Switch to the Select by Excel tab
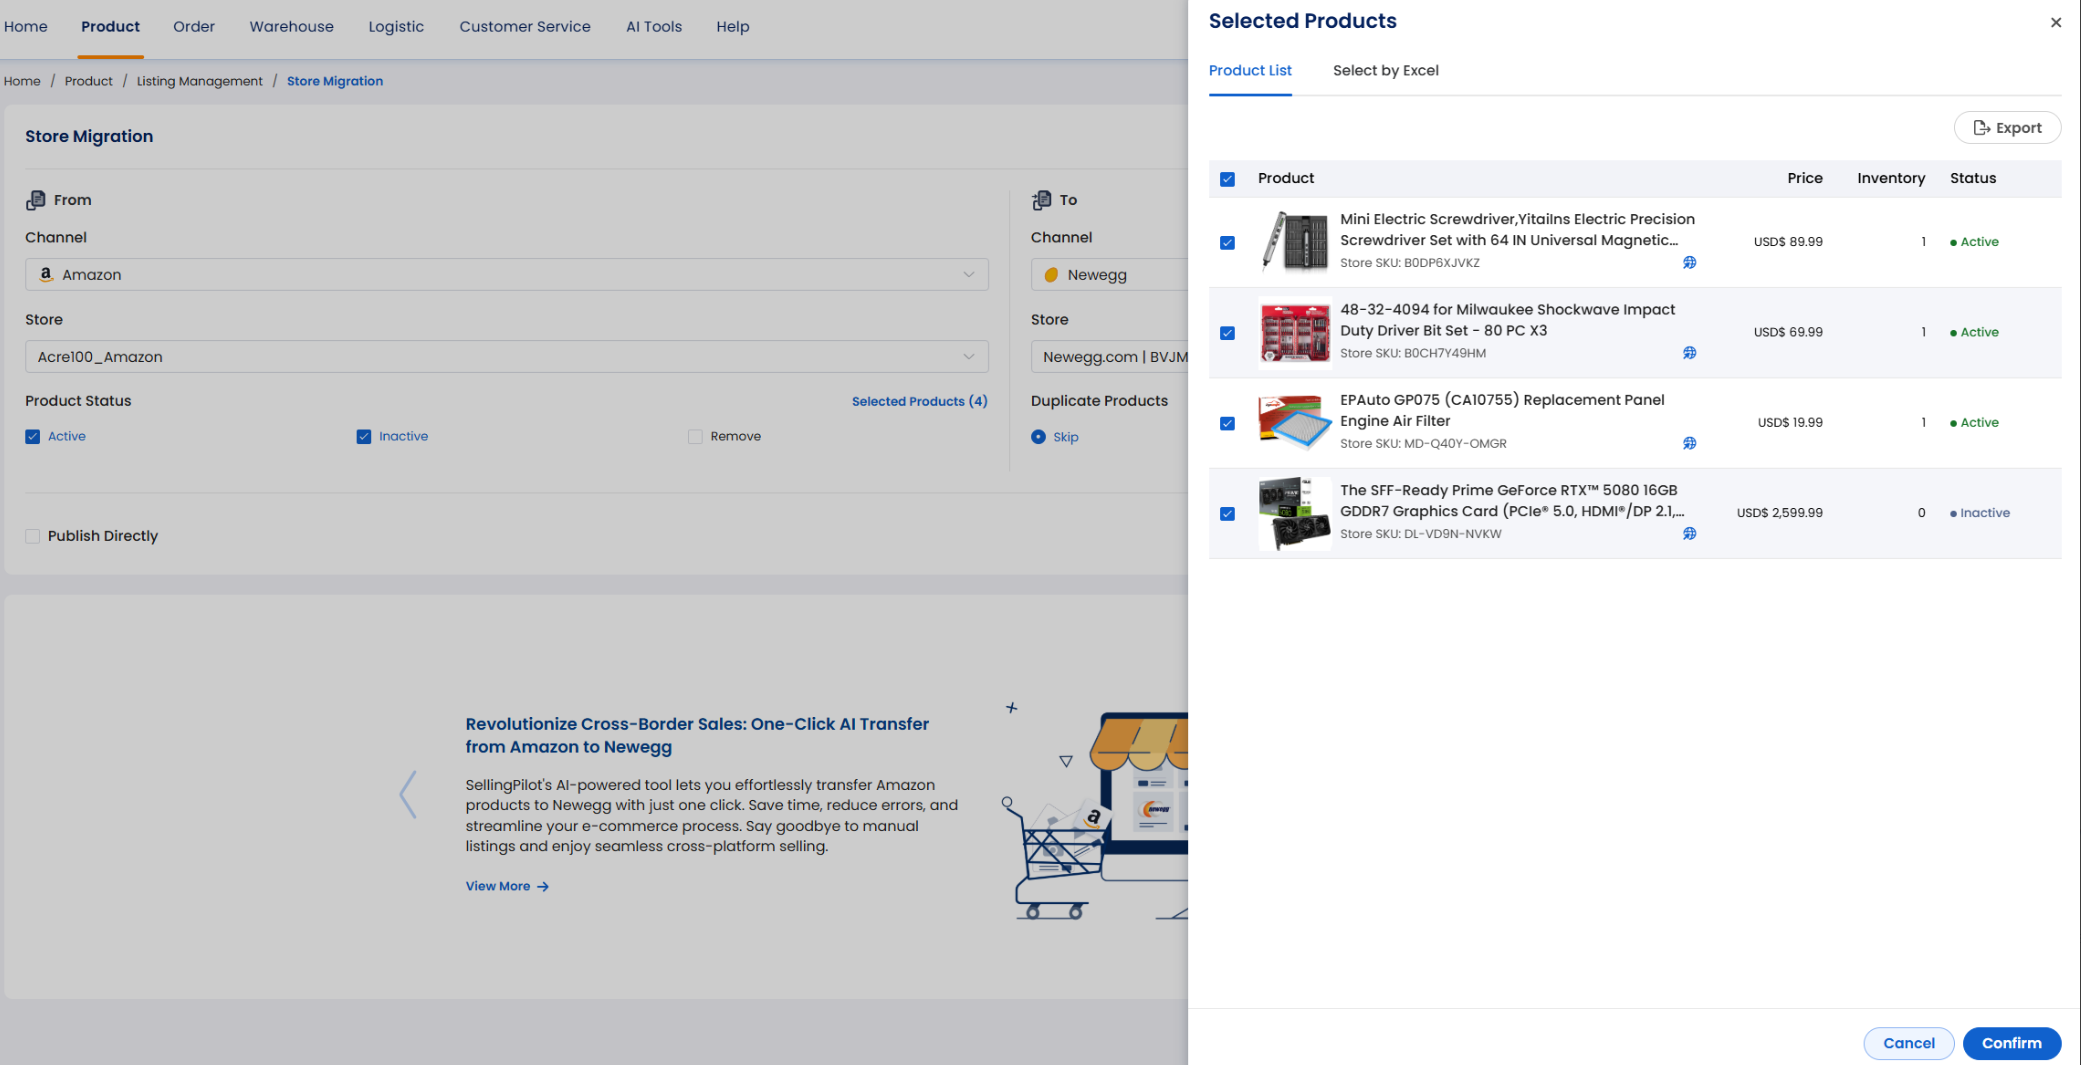Screen dimensions: 2081x1065 [x=1386, y=71]
